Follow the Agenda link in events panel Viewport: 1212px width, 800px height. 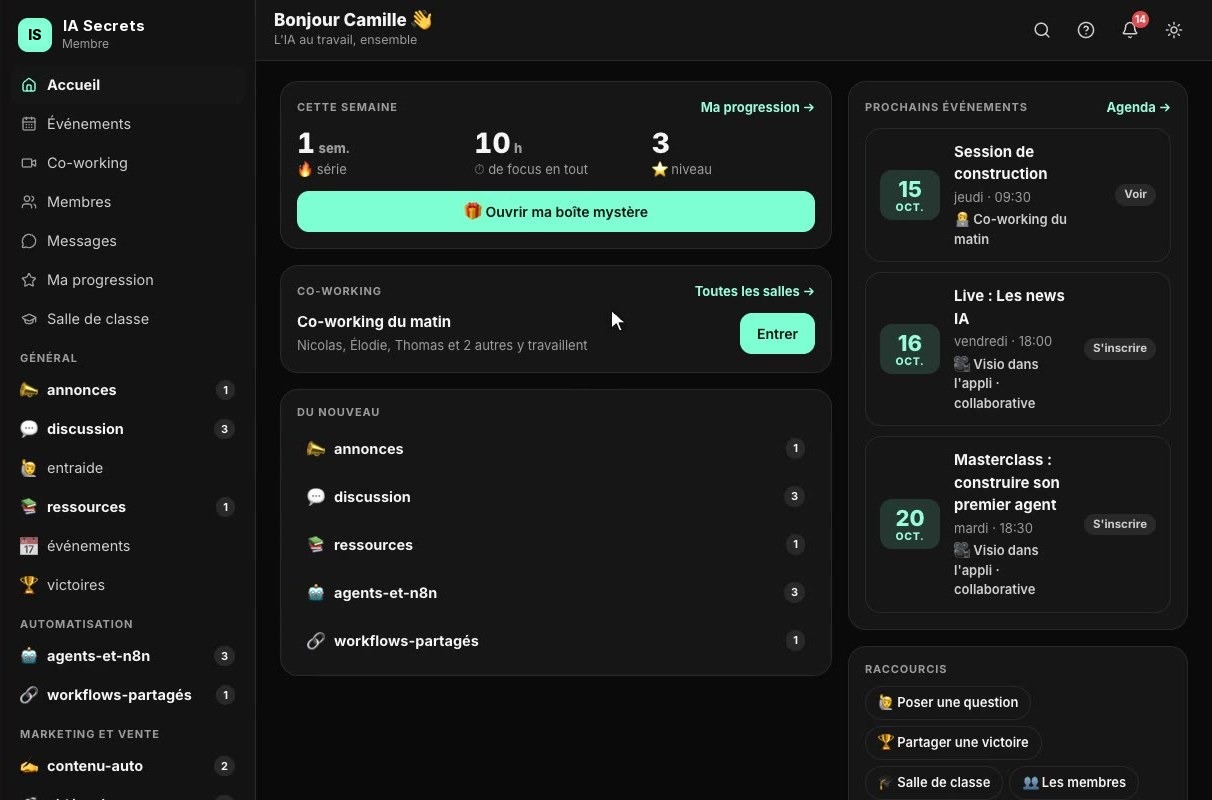click(x=1138, y=107)
